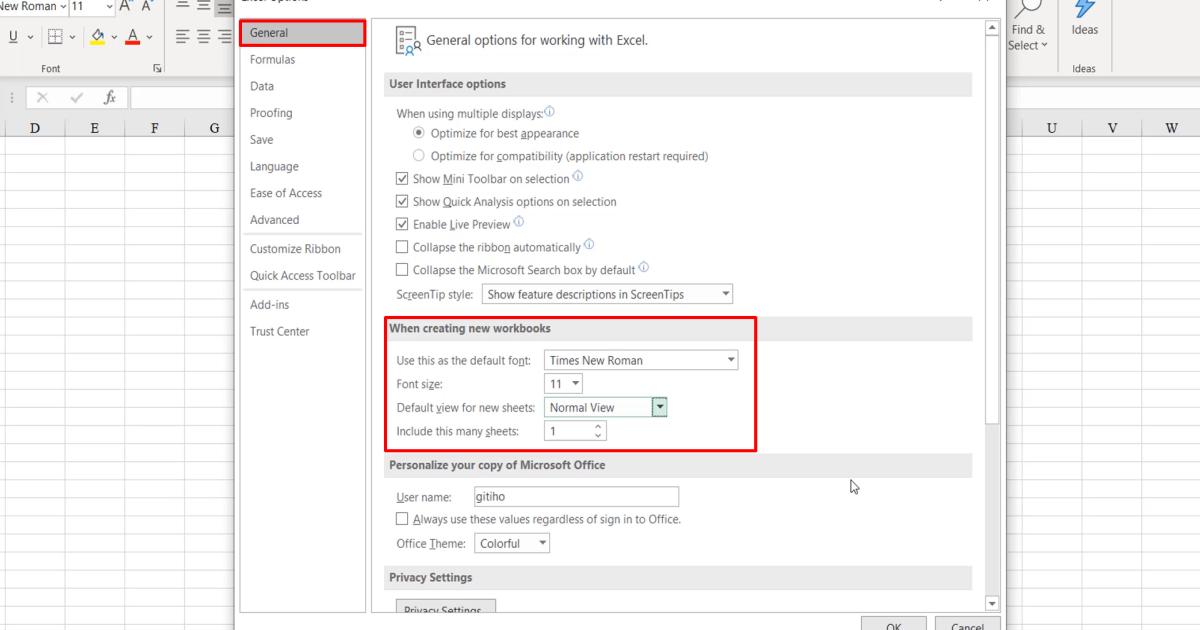Confirm changes with the OK button
The width and height of the screenshot is (1200, 630).
point(893,625)
